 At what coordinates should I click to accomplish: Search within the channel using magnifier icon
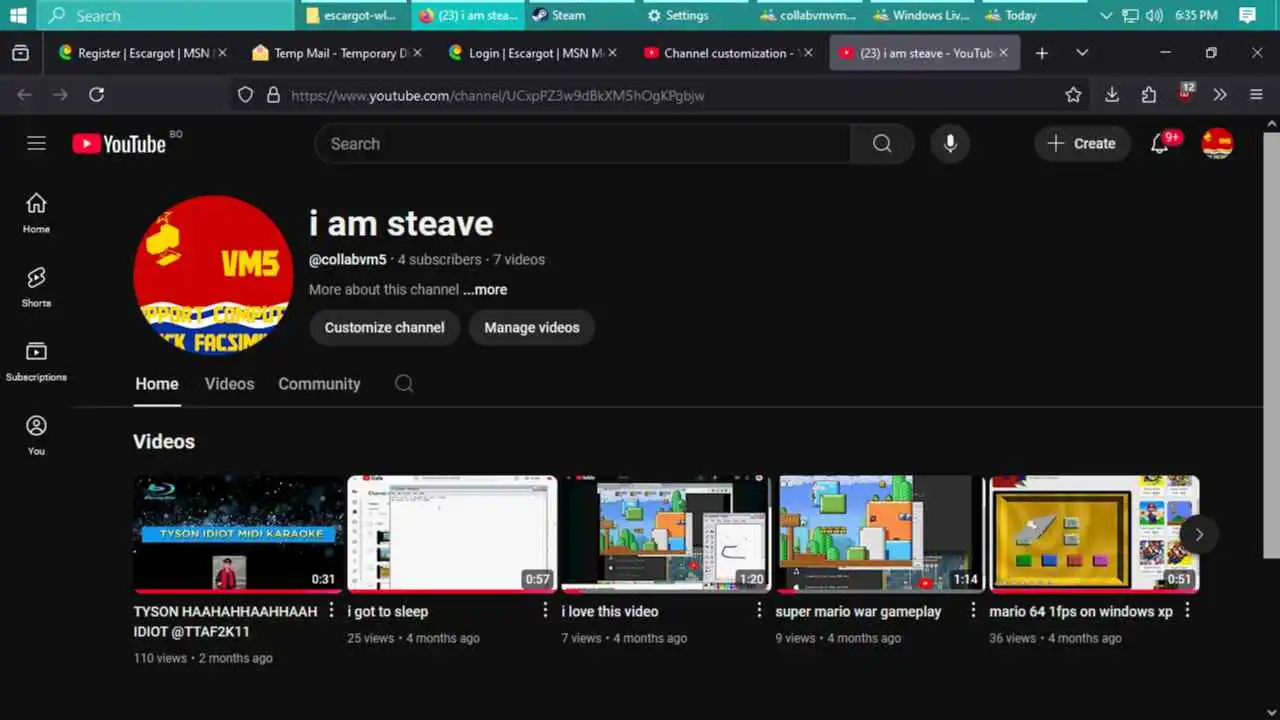404,384
